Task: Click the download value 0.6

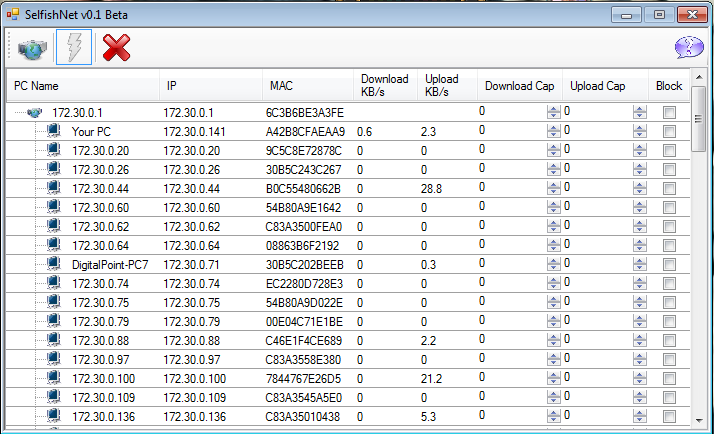Action: [364, 132]
